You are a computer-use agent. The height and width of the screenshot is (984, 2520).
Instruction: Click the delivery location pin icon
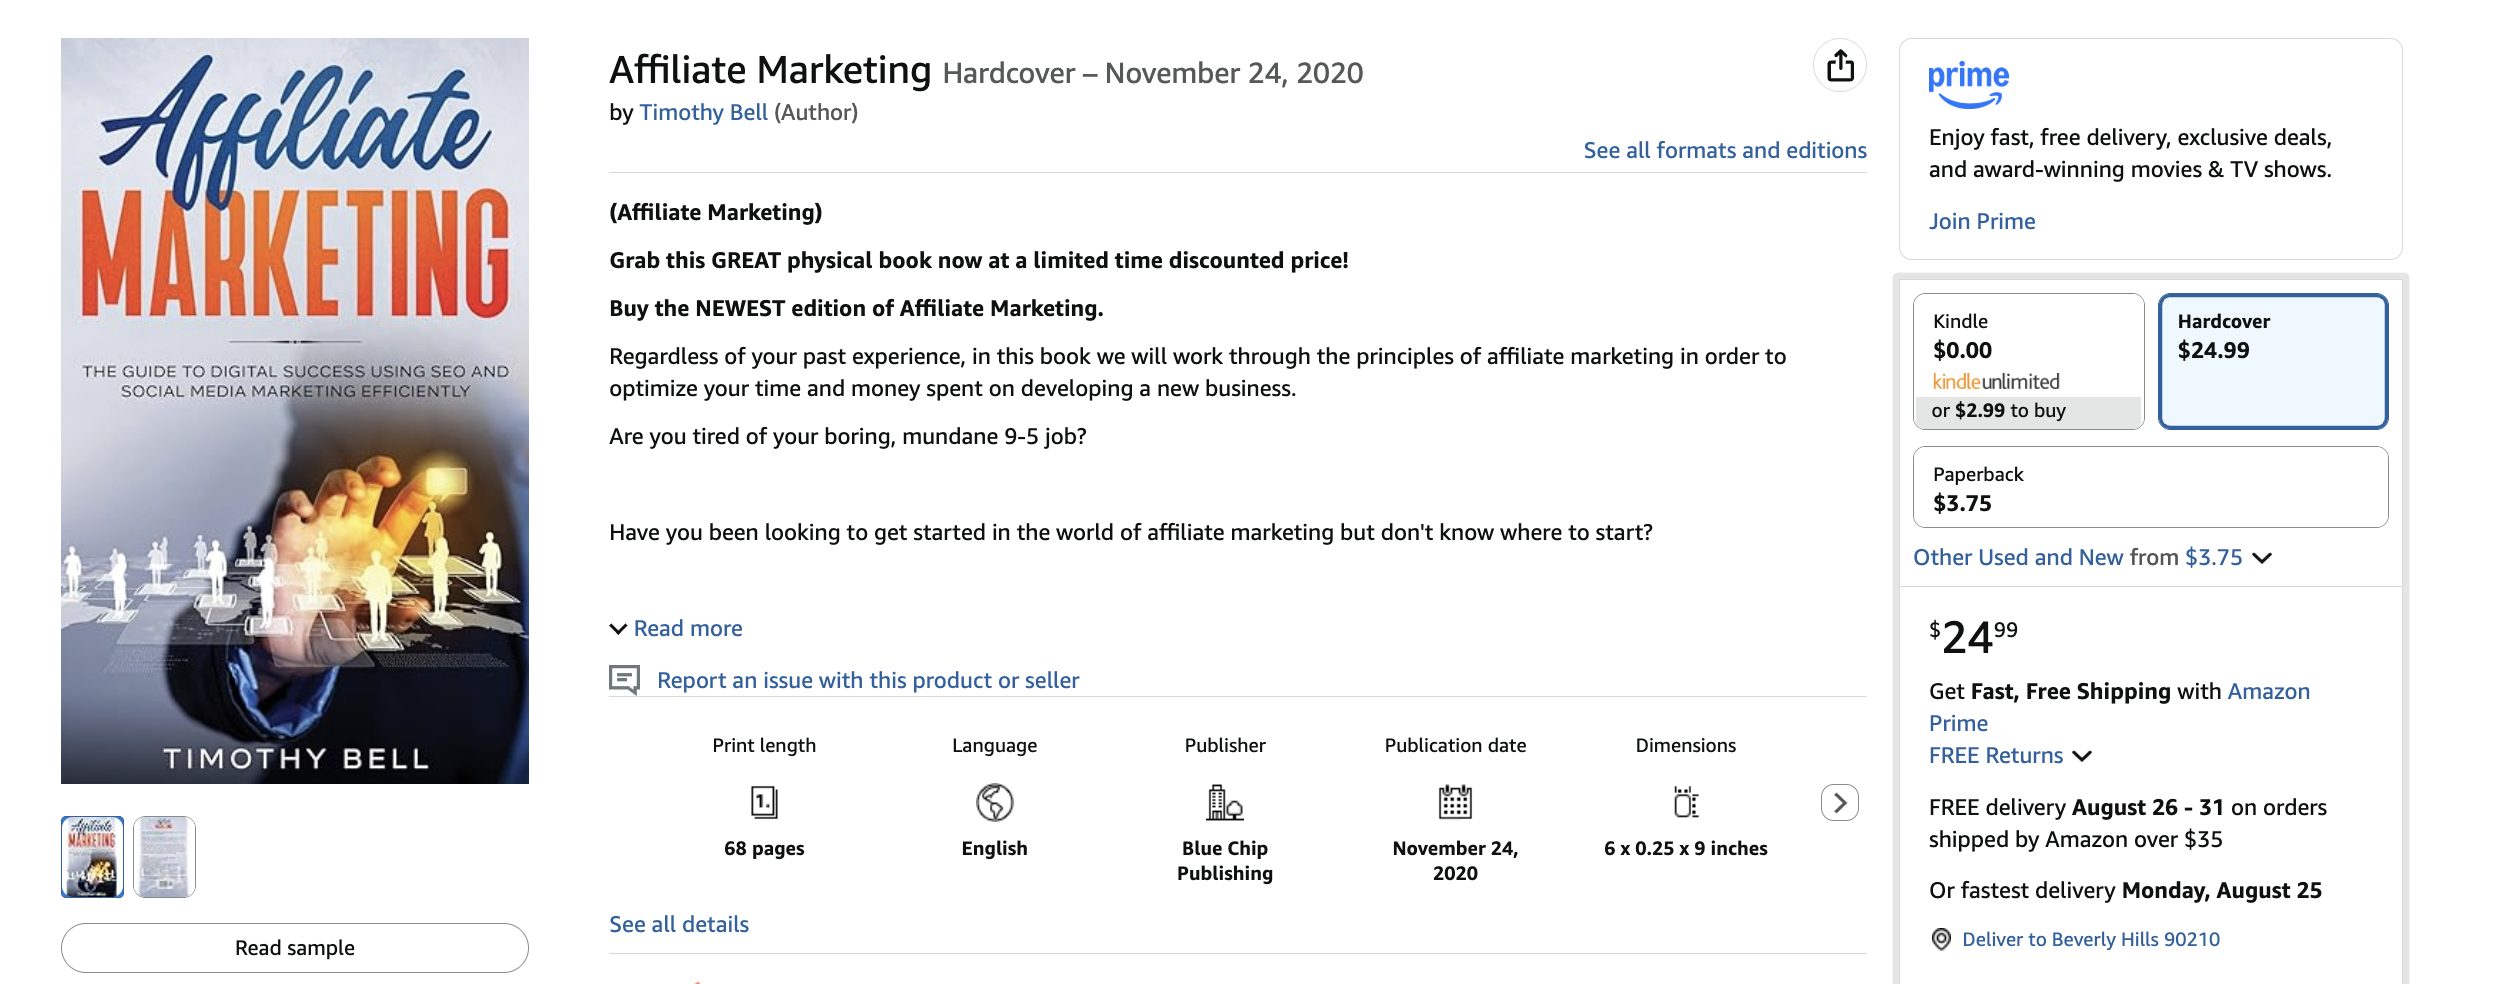click(x=1941, y=938)
